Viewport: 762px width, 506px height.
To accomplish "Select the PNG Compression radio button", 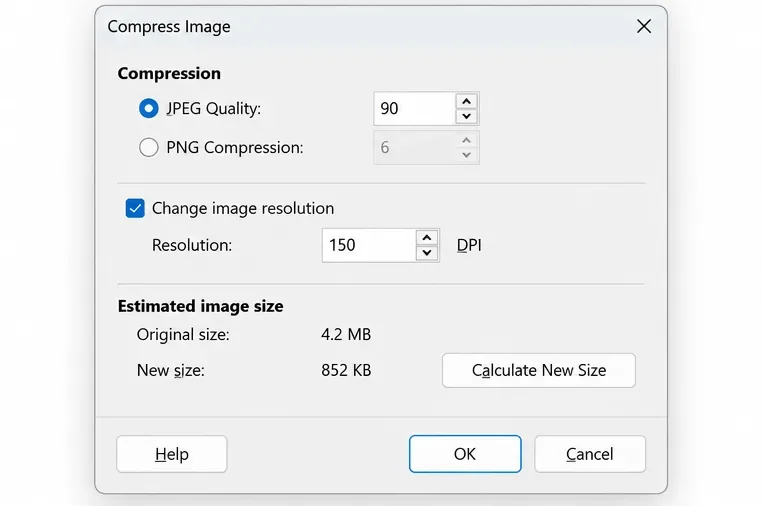I will (x=149, y=147).
